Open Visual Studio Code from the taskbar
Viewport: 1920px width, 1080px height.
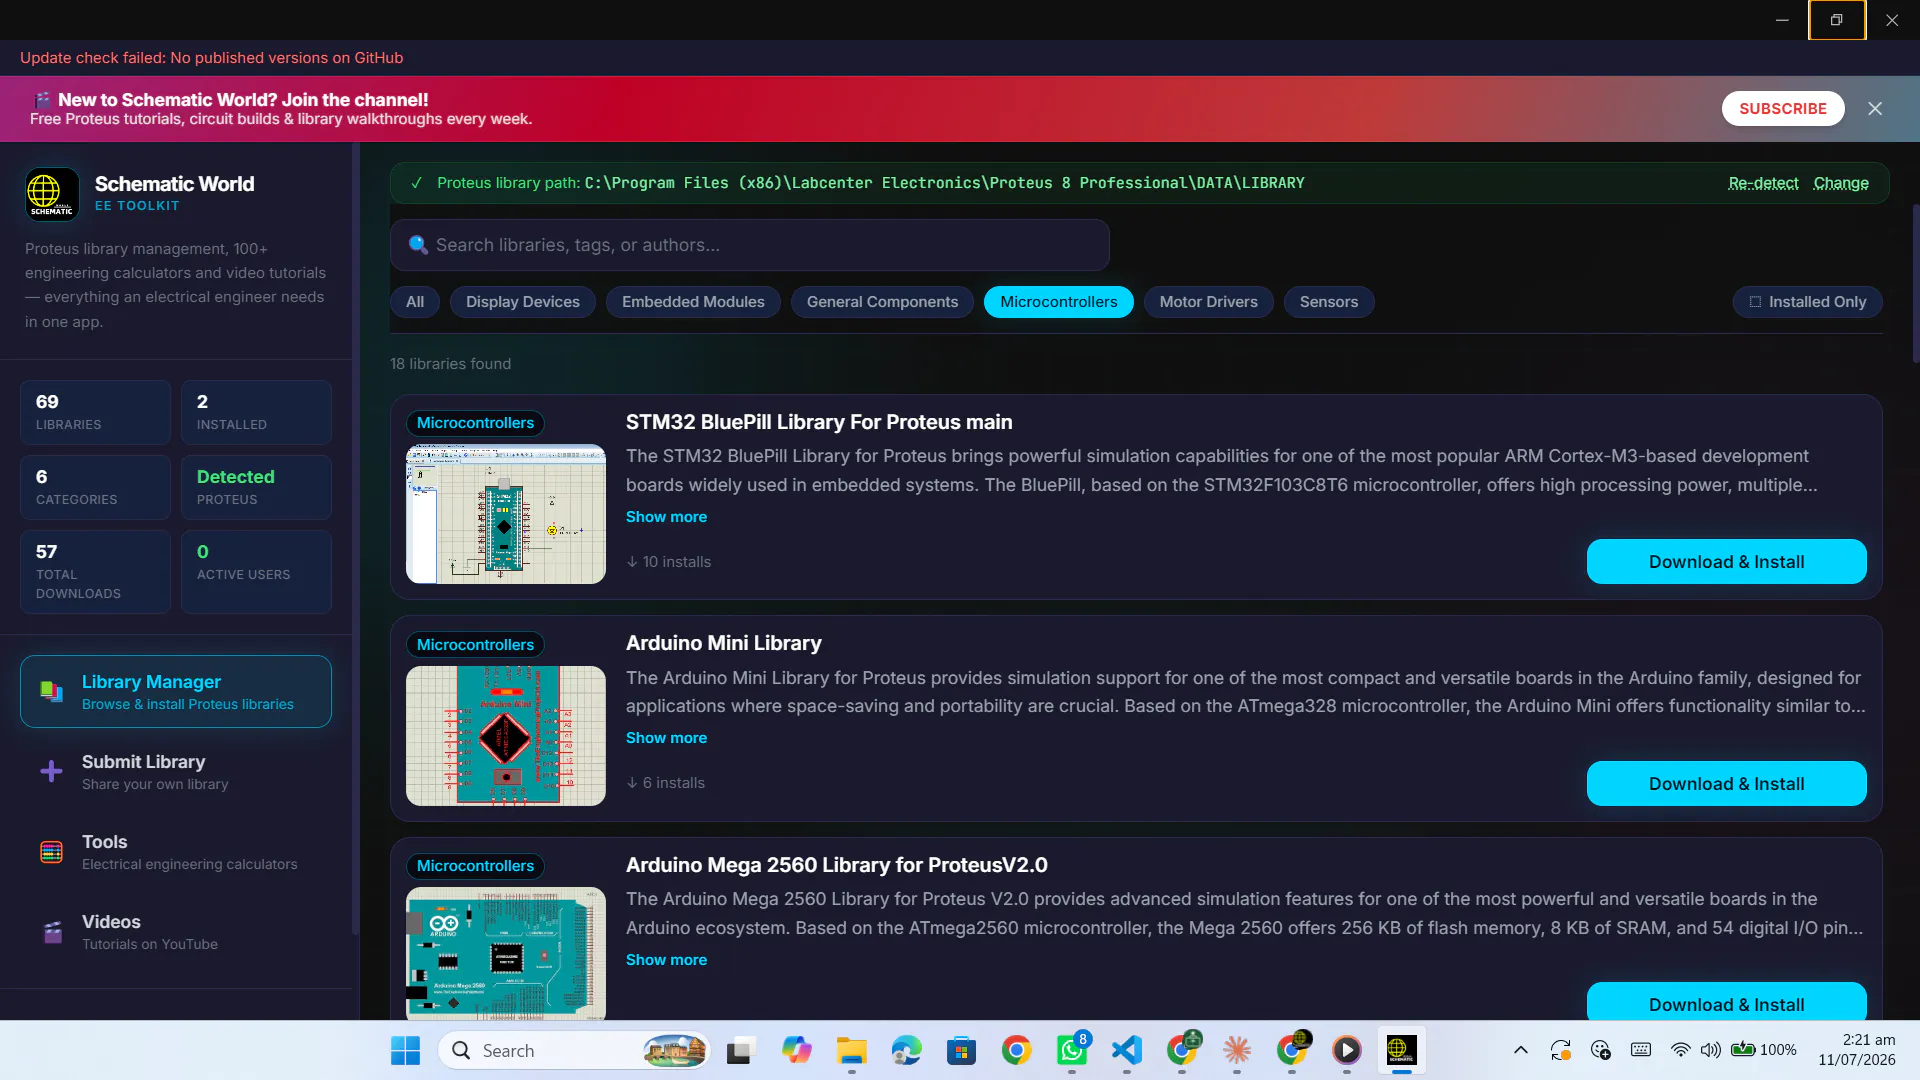tap(1126, 1050)
